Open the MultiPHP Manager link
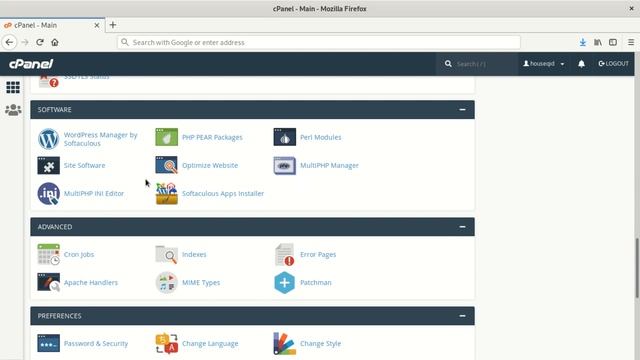This screenshot has width=640, height=360. click(x=329, y=165)
